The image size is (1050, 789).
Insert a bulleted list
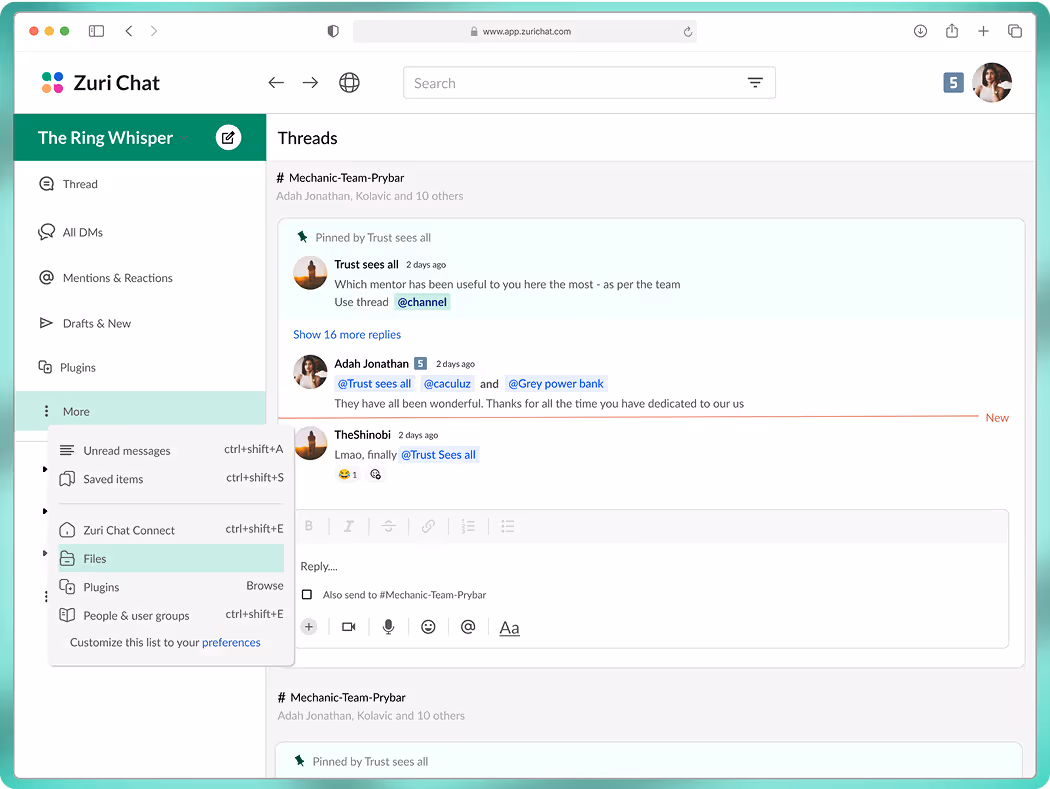(x=508, y=526)
